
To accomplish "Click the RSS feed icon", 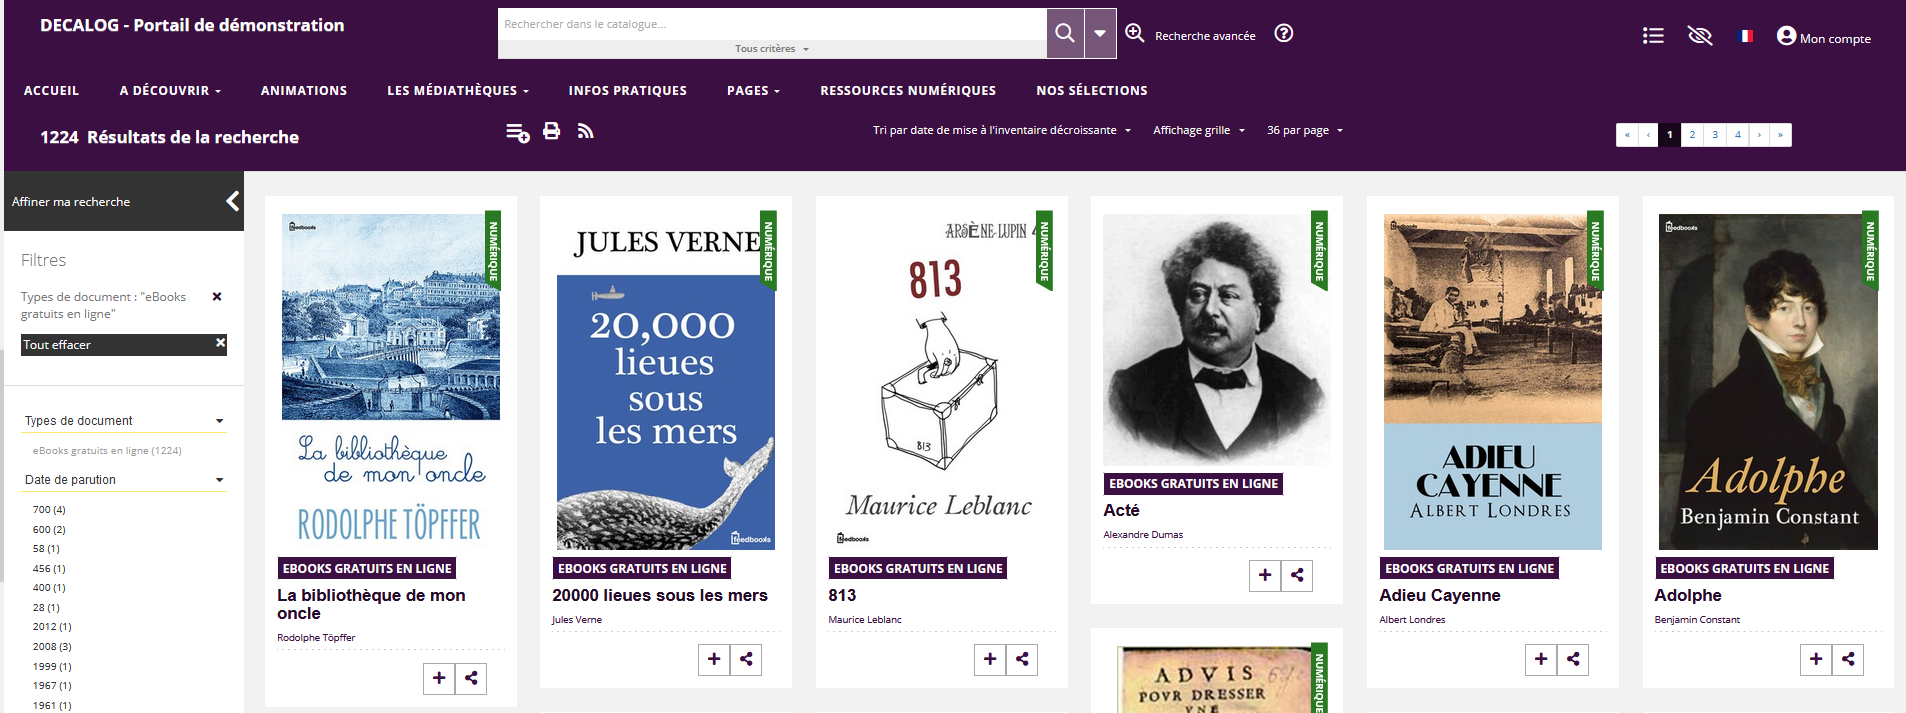I will pos(586,131).
